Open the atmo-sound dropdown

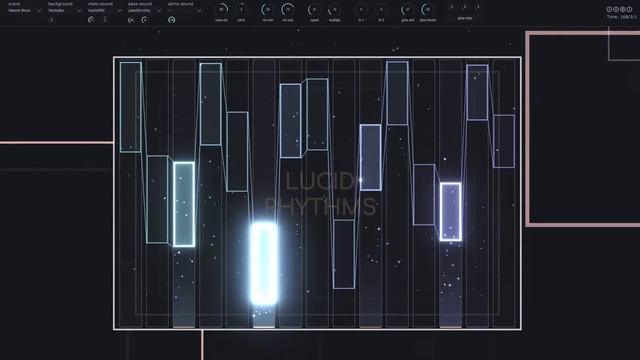tap(184, 11)
